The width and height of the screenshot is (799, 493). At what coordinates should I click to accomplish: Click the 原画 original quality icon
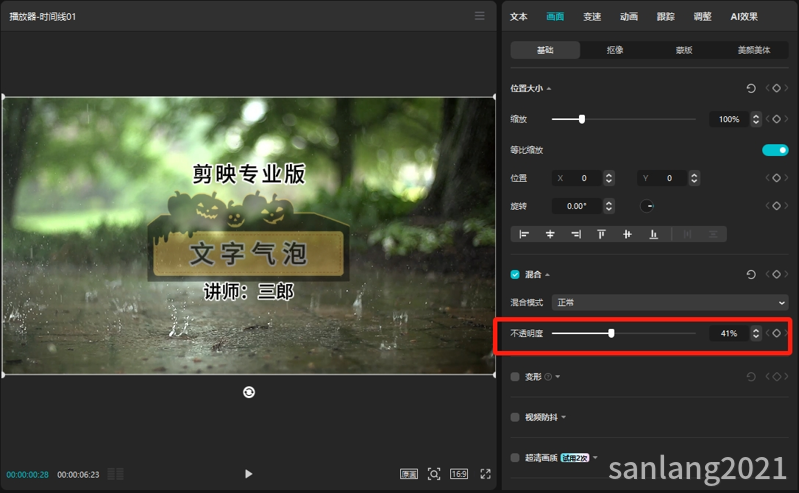pos(409,474)
